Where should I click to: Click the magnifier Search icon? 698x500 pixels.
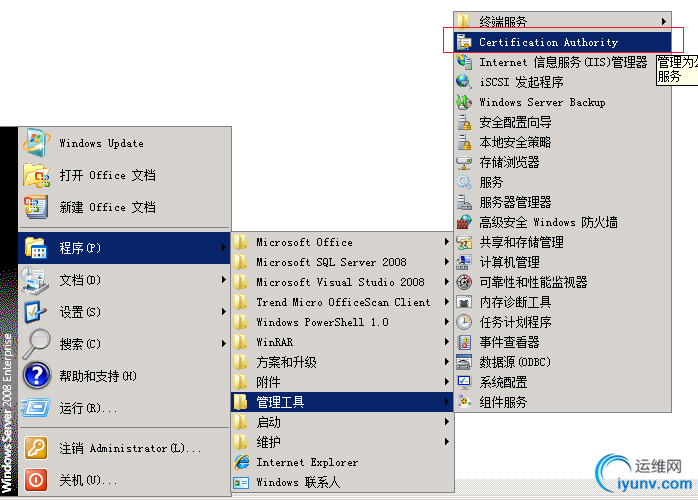tap(37, 344)
